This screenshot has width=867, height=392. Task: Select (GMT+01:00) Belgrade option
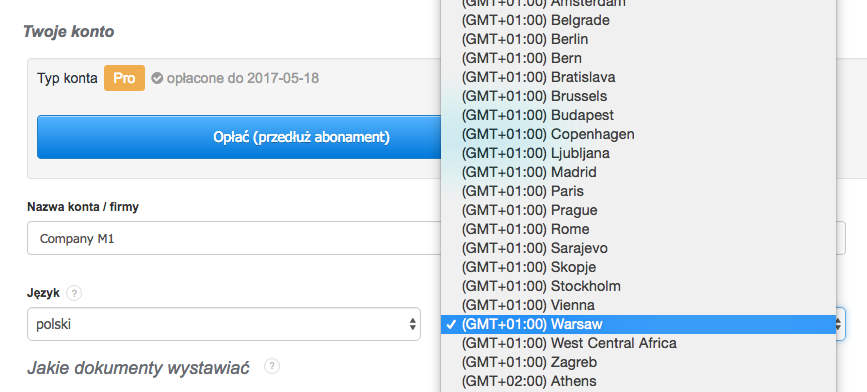coord(639,20)
